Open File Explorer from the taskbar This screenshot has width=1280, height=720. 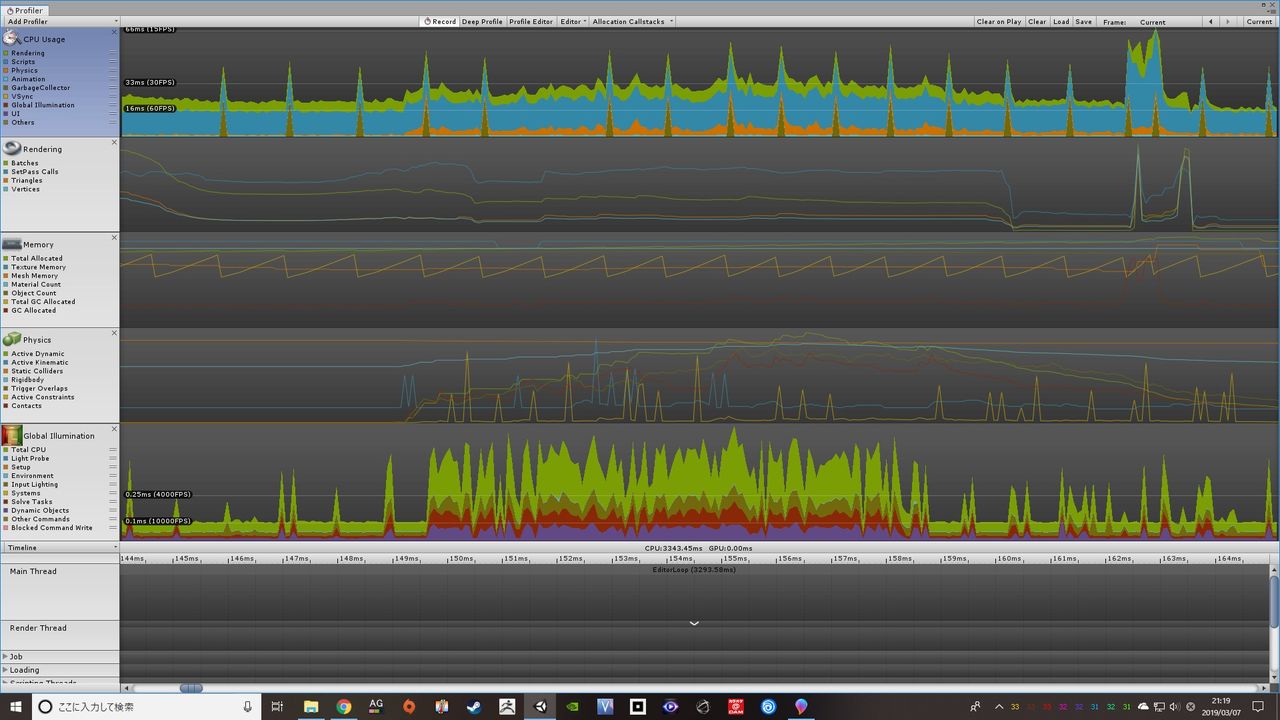click(x=310, y=706)
